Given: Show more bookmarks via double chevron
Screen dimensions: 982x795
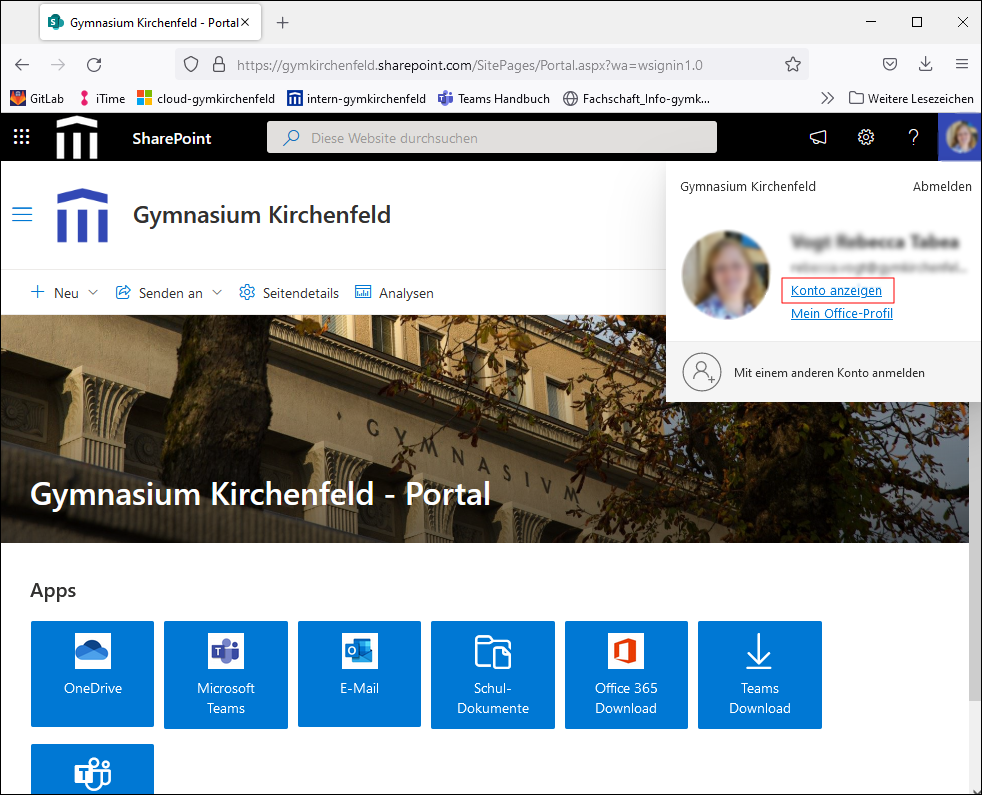Looking at the screenshot, I should pyautogui.click(x=827, y=98).
